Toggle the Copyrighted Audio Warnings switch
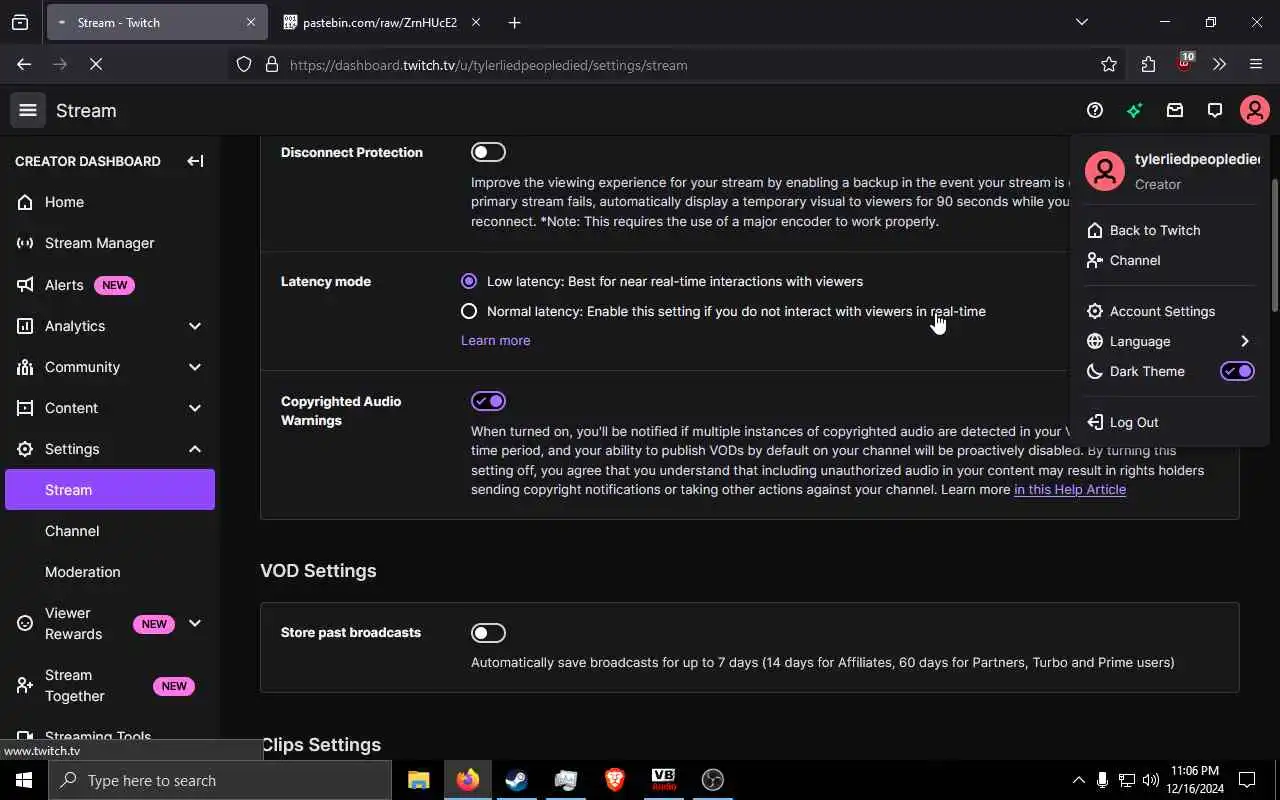 (489, 401)
